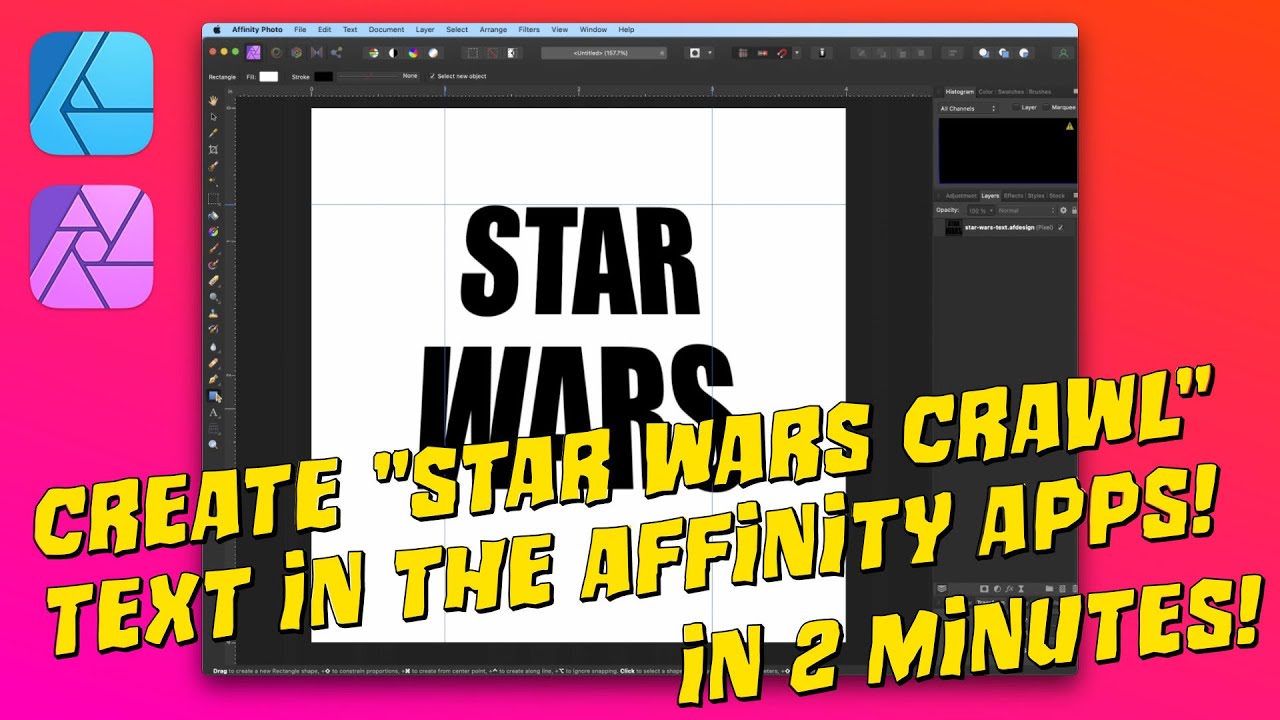This screenshot has height=720, width=1280.
Task: Select the Rectangle shape tool
Action: pyautogui.click(x=213, y=396)
